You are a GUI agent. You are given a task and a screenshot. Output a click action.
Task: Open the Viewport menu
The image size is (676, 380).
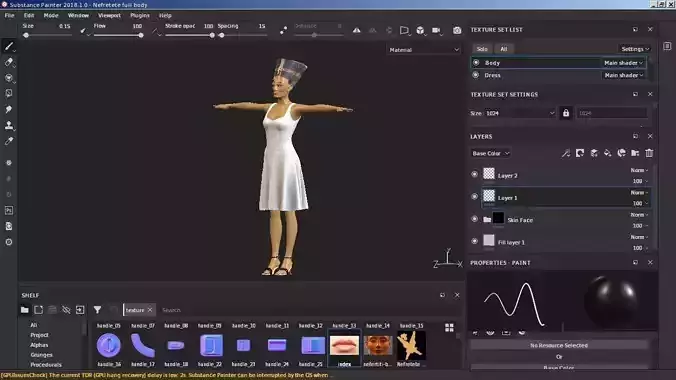click(110, 16)
